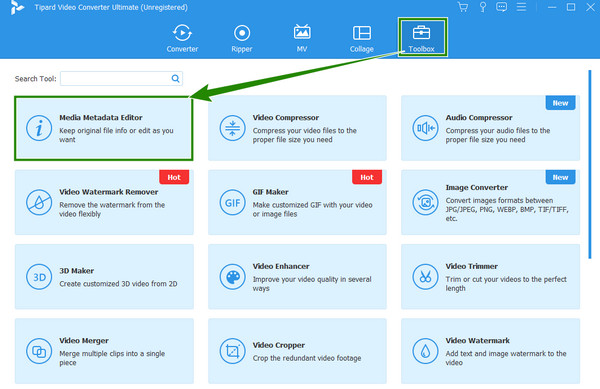Screen dimensions: 600x389
Task: Click the register key icon
Action: (x=483, y=7)
